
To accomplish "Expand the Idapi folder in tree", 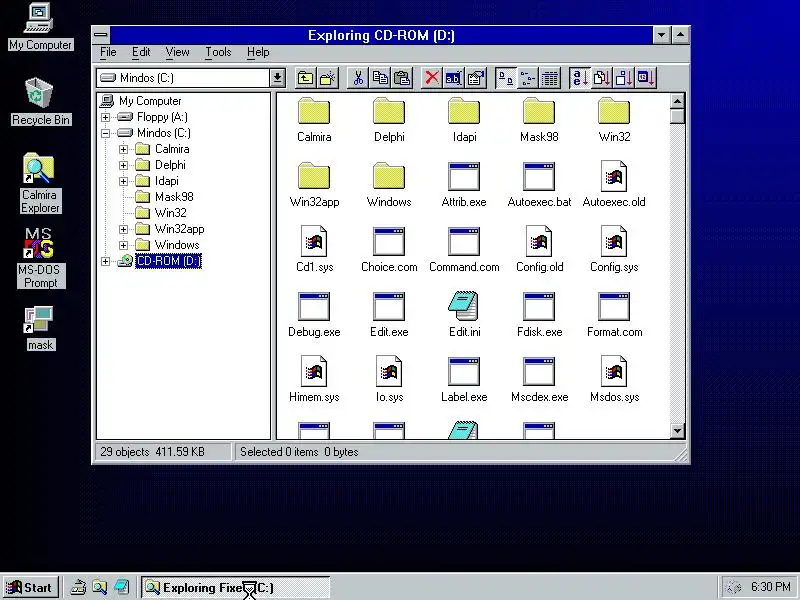I will (x=123, y=181).
